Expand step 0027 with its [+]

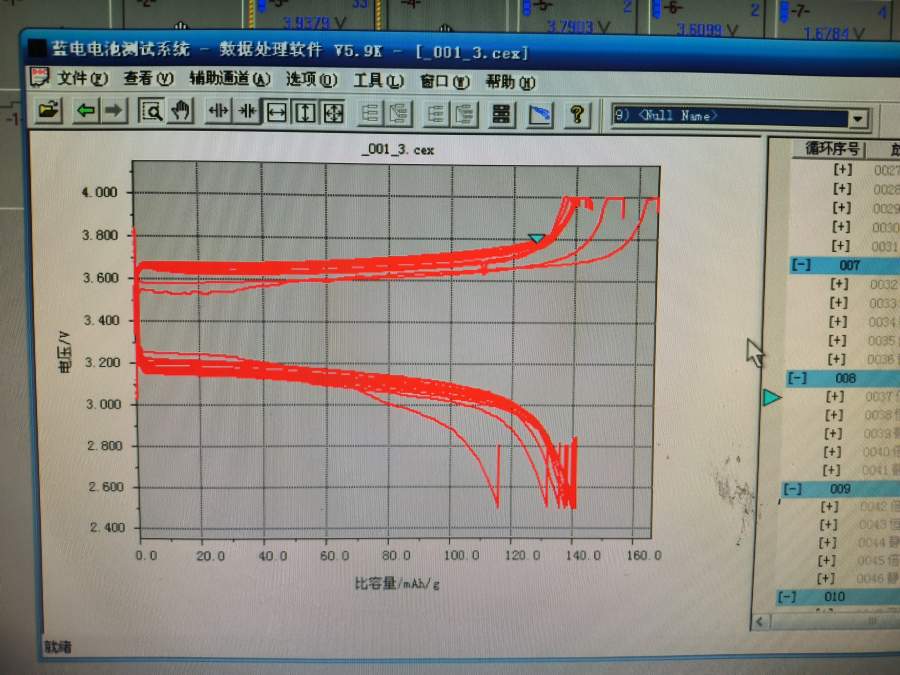843,169
